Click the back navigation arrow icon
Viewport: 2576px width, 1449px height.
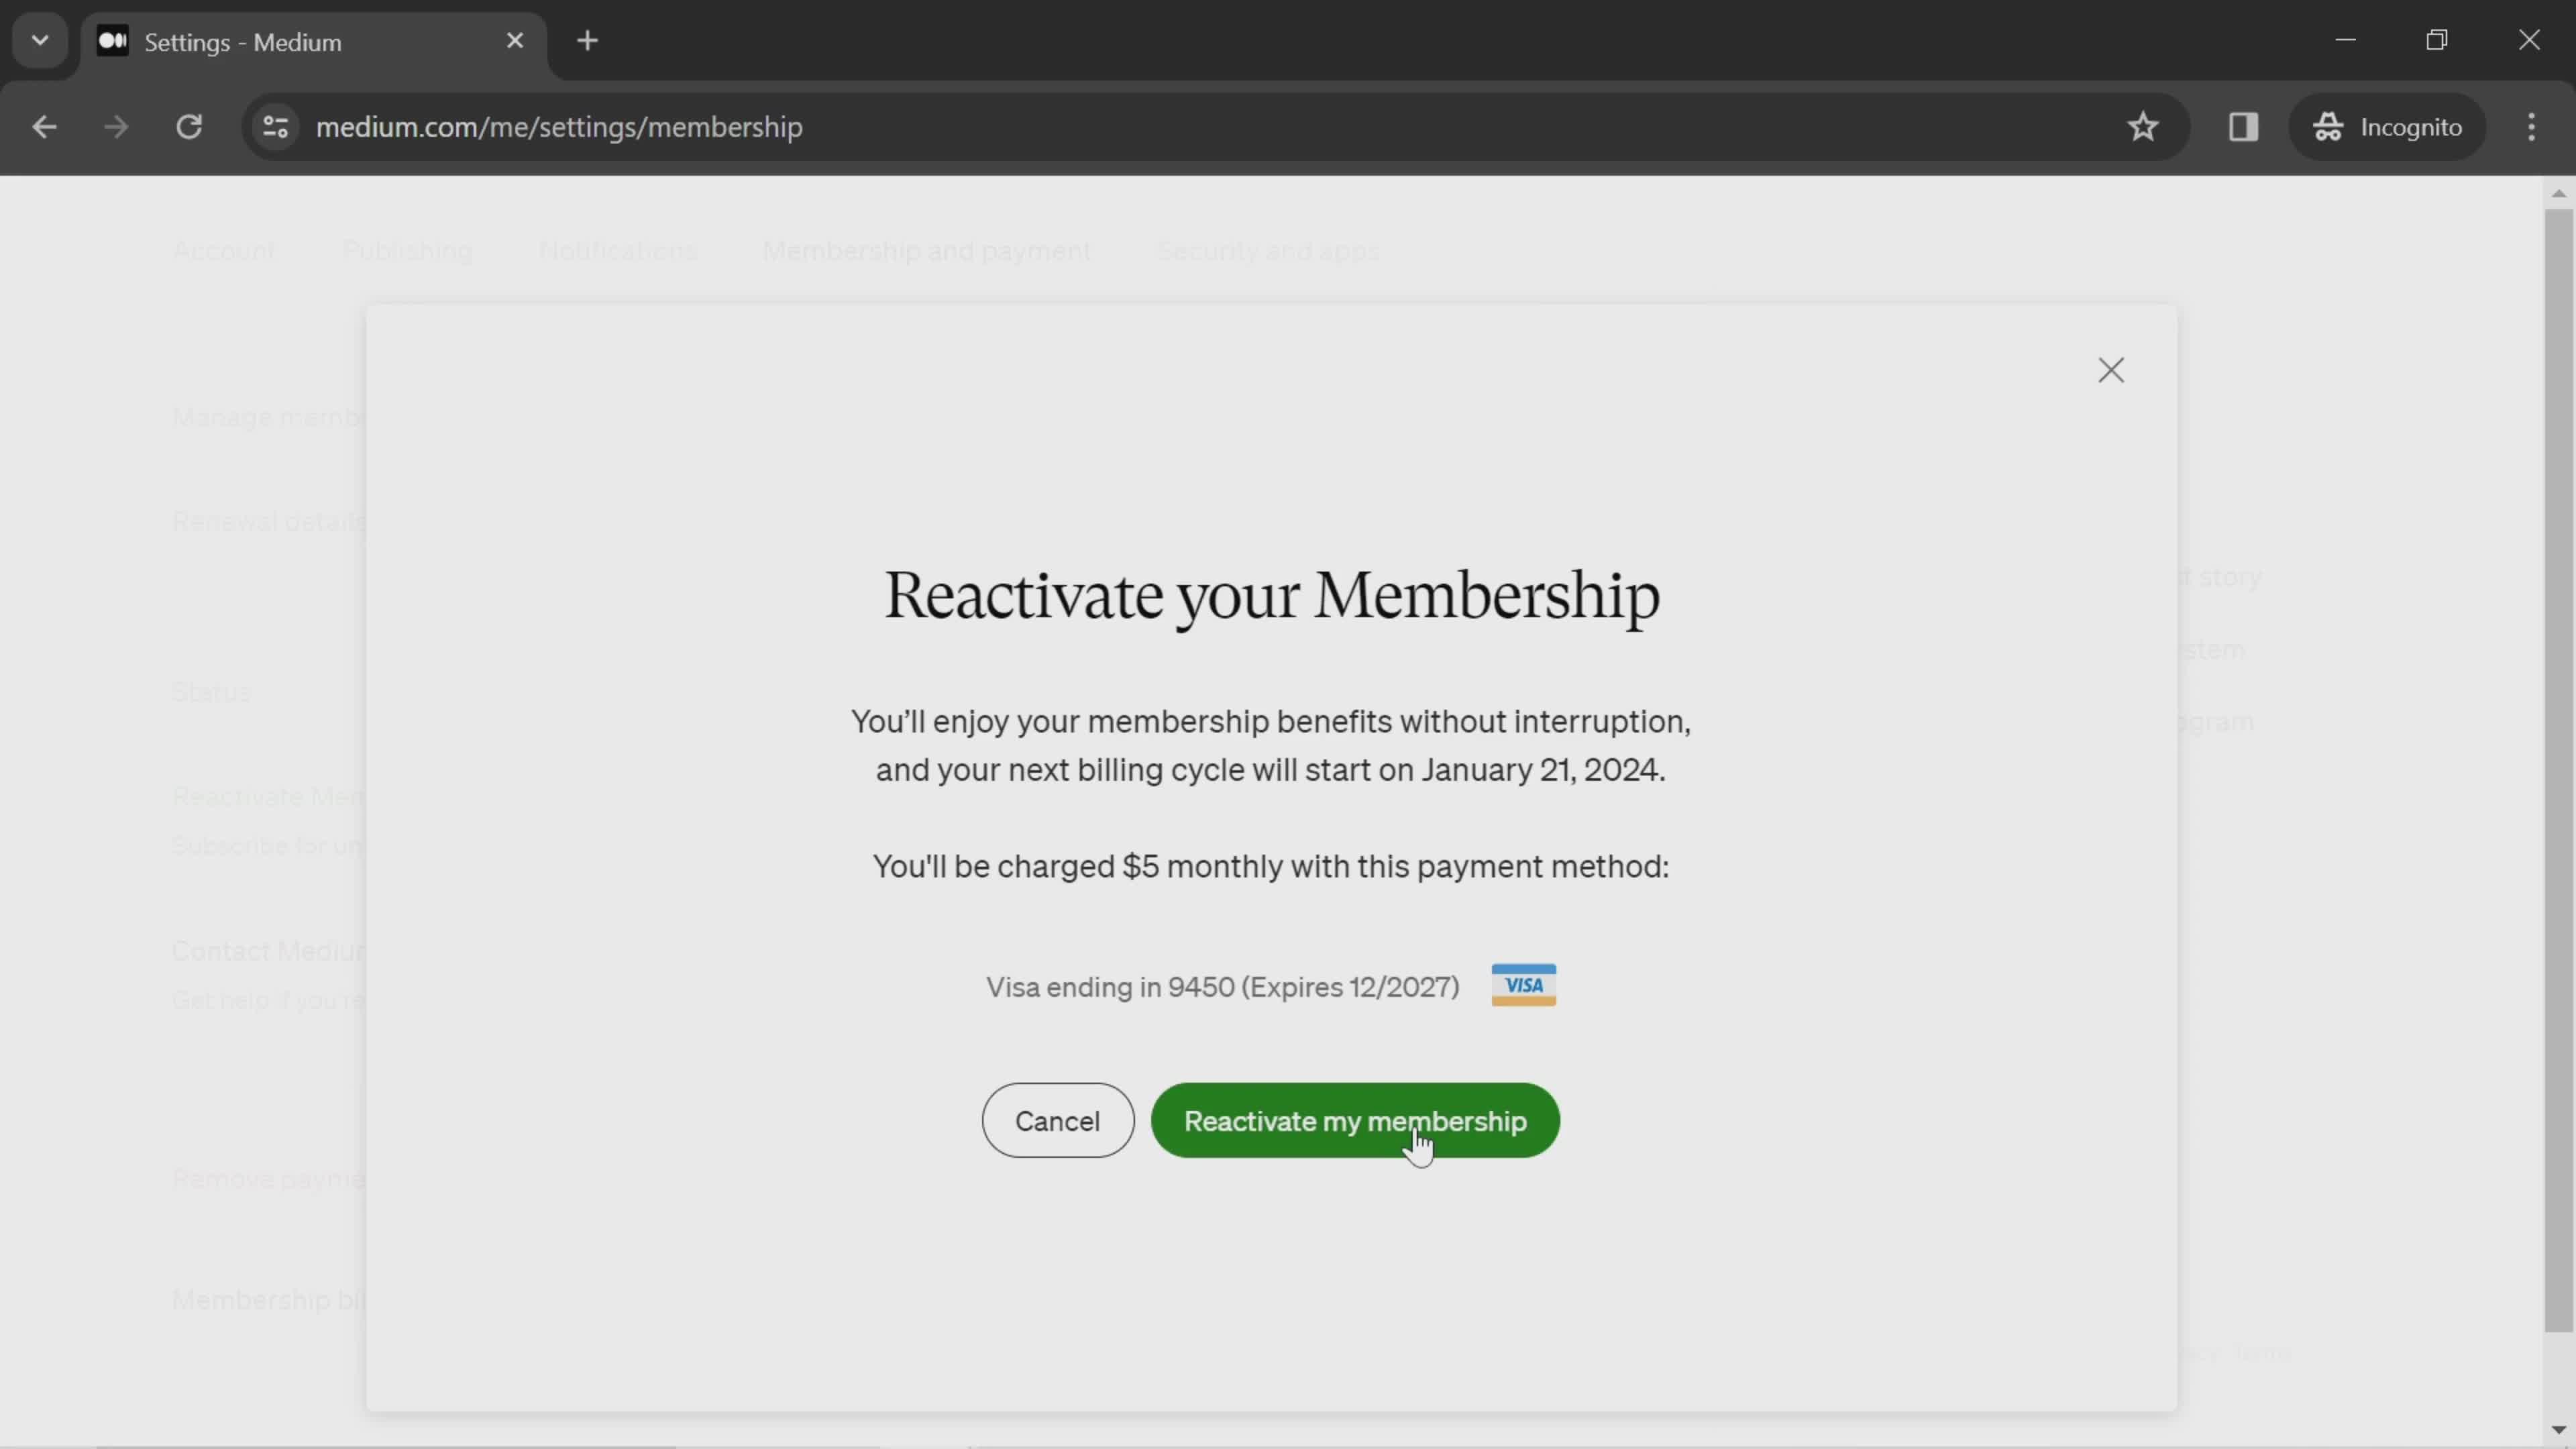click(x=44, y=125)
